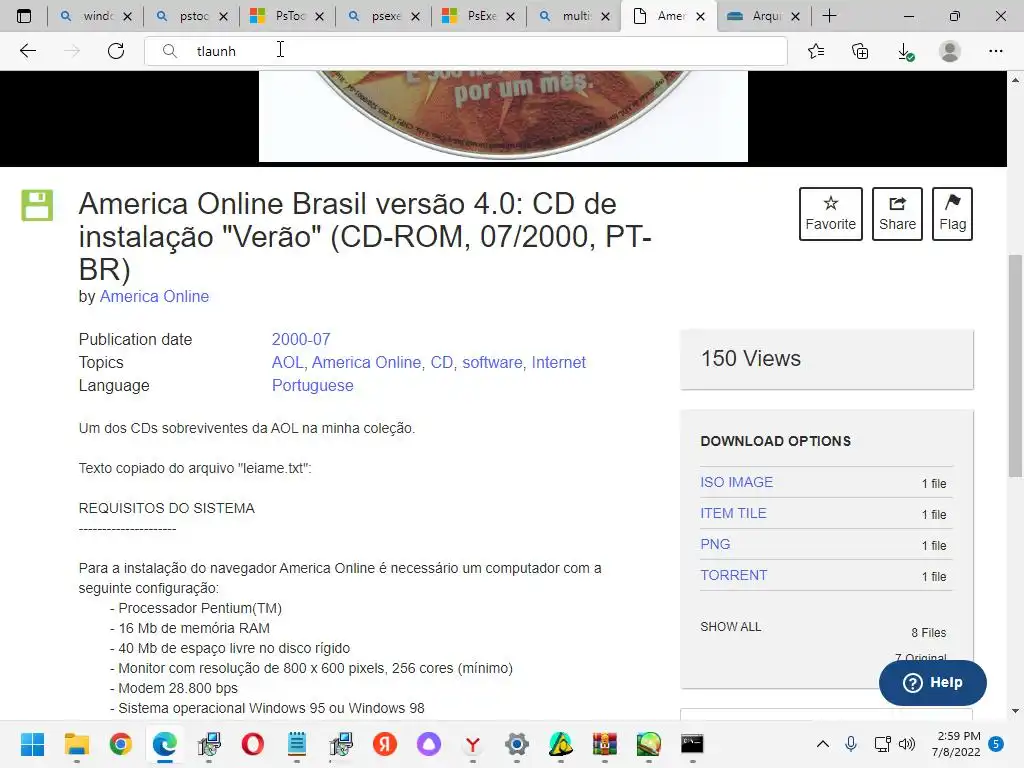1024x768 pixels.
Task: Open the notification badge showing 5
Action: 996,744
